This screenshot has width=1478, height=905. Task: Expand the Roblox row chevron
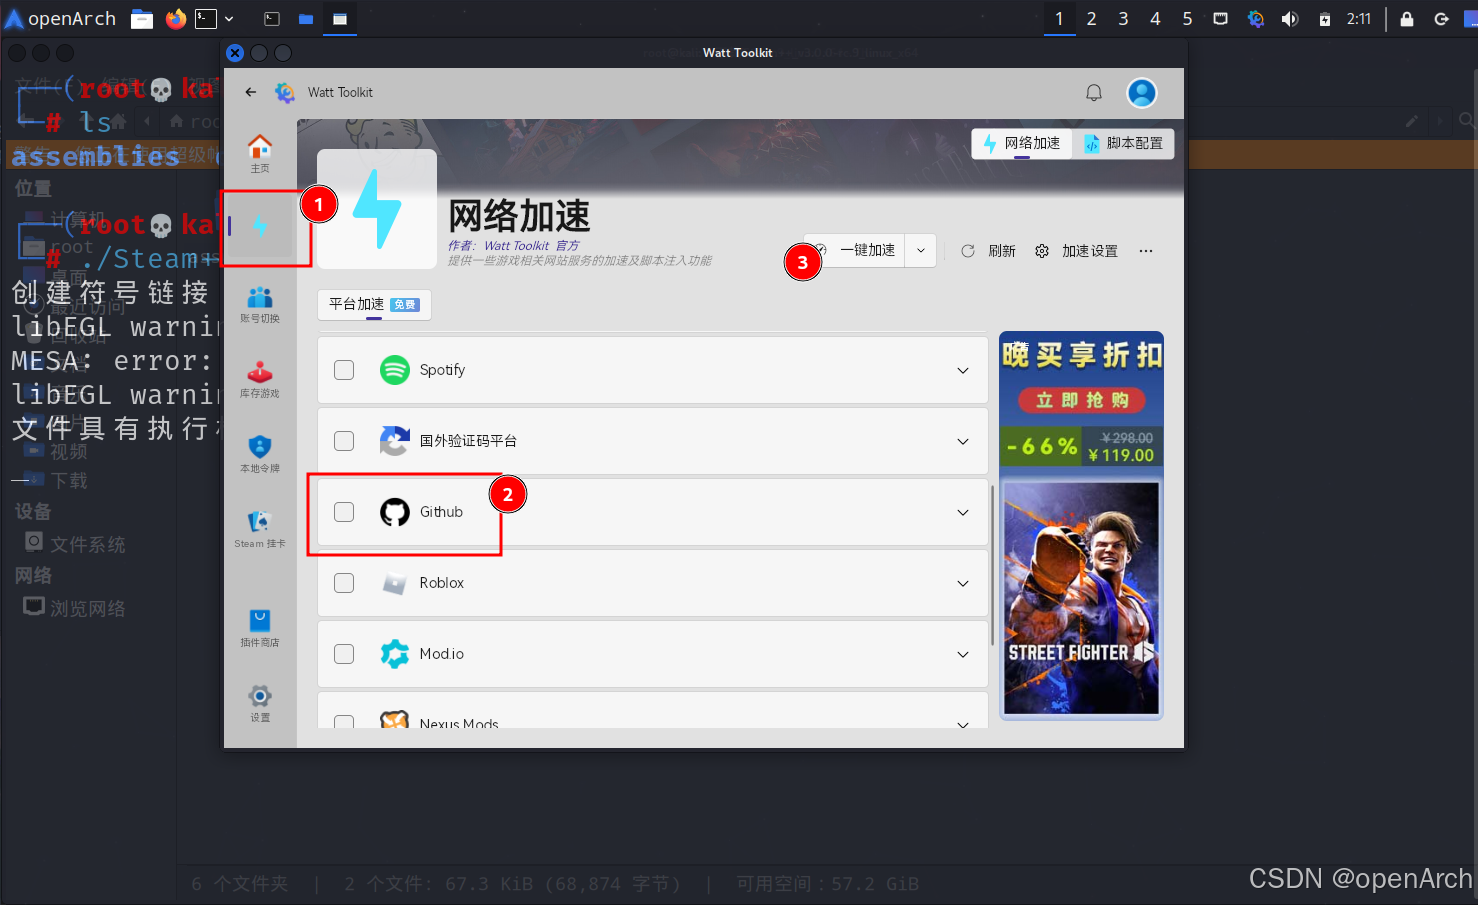point(963,584)
